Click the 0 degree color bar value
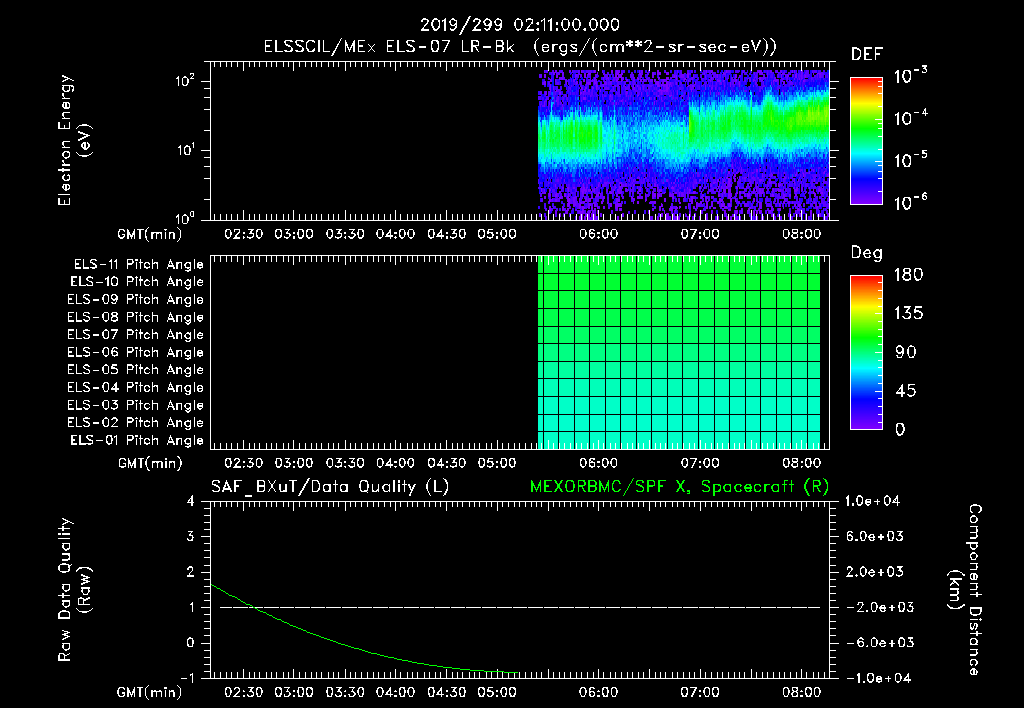This screenshot has height=708, width=1024. pyautogui.click(x=900, y=429)
